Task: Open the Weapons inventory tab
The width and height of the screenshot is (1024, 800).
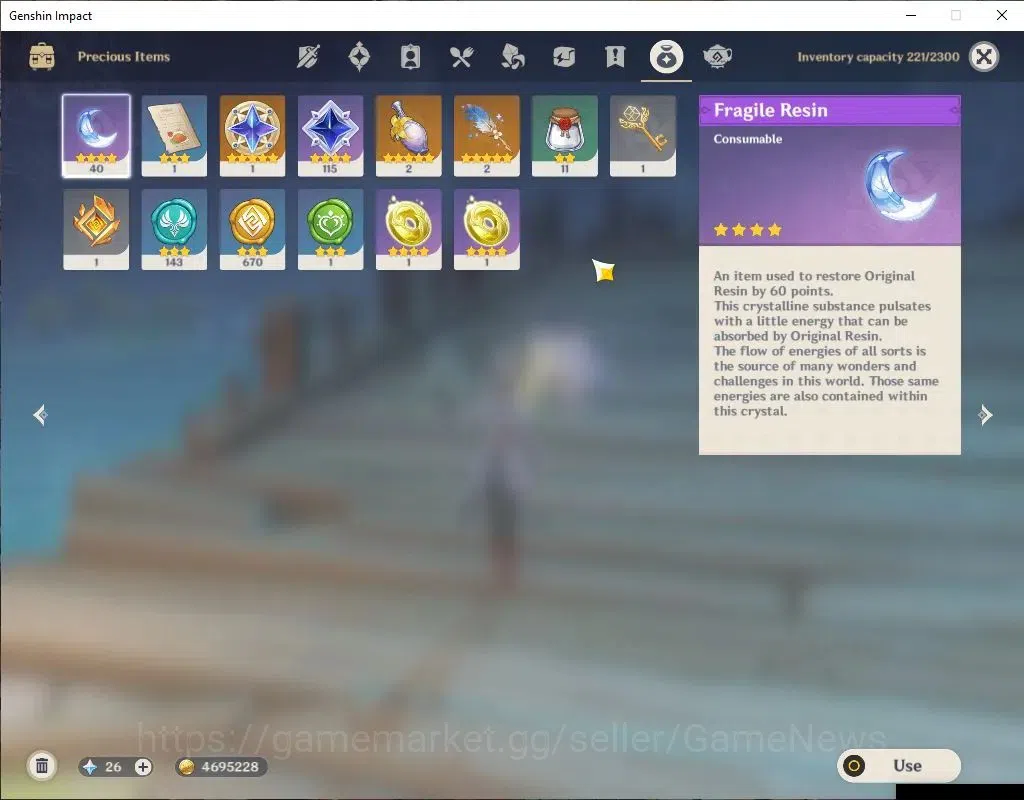Action: [x=308, y=57]
